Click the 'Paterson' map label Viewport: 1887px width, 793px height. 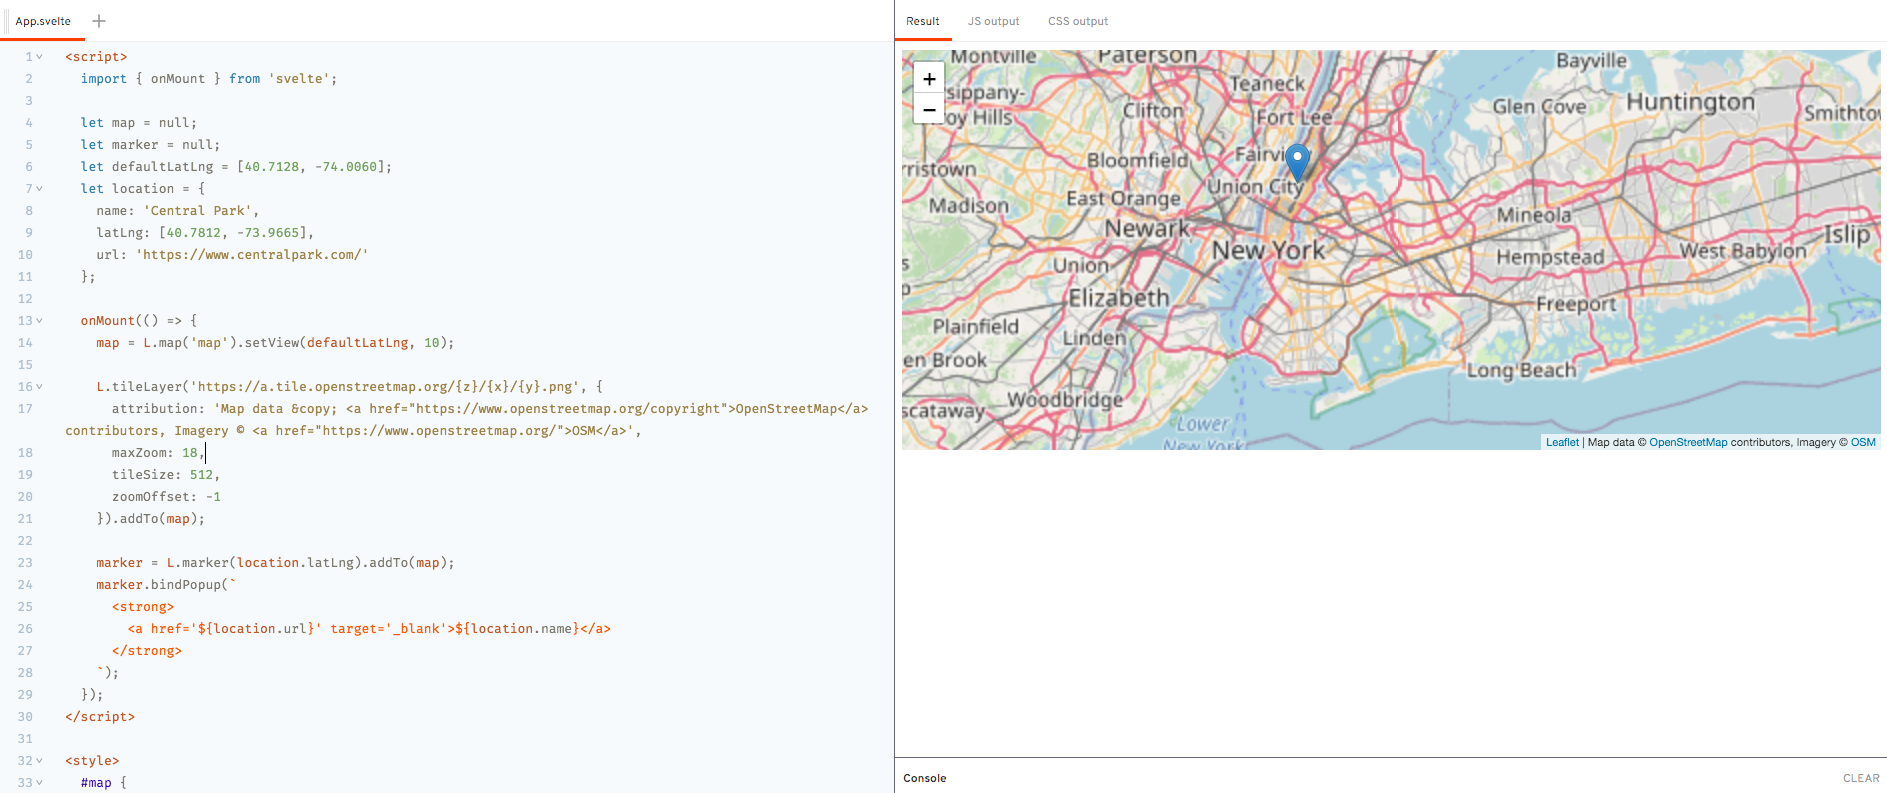coord(1148,56)
